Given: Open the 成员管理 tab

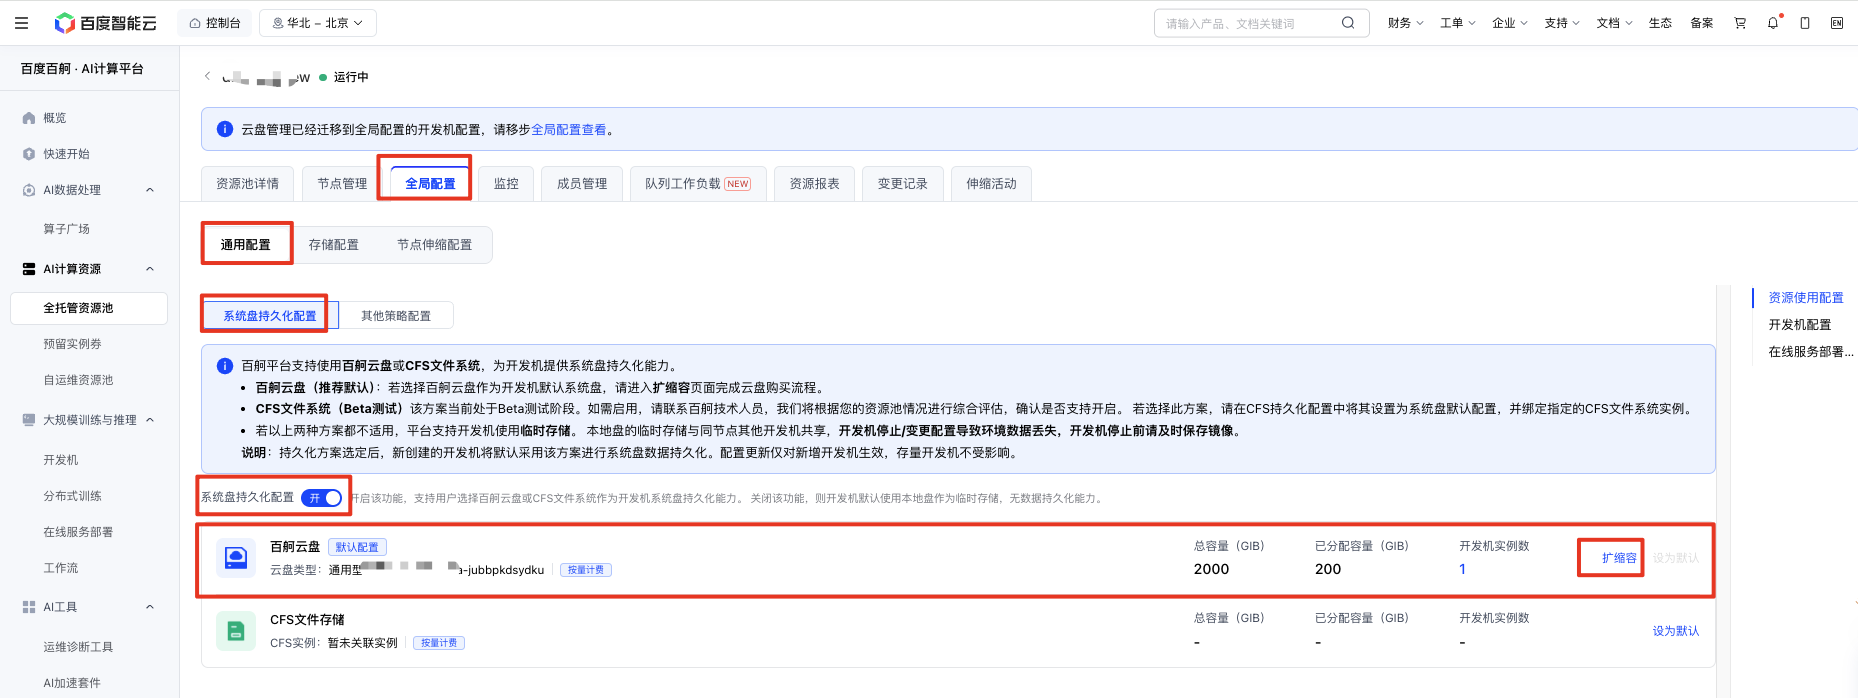Looking at the screenshot, I should [x=582, y=184].
